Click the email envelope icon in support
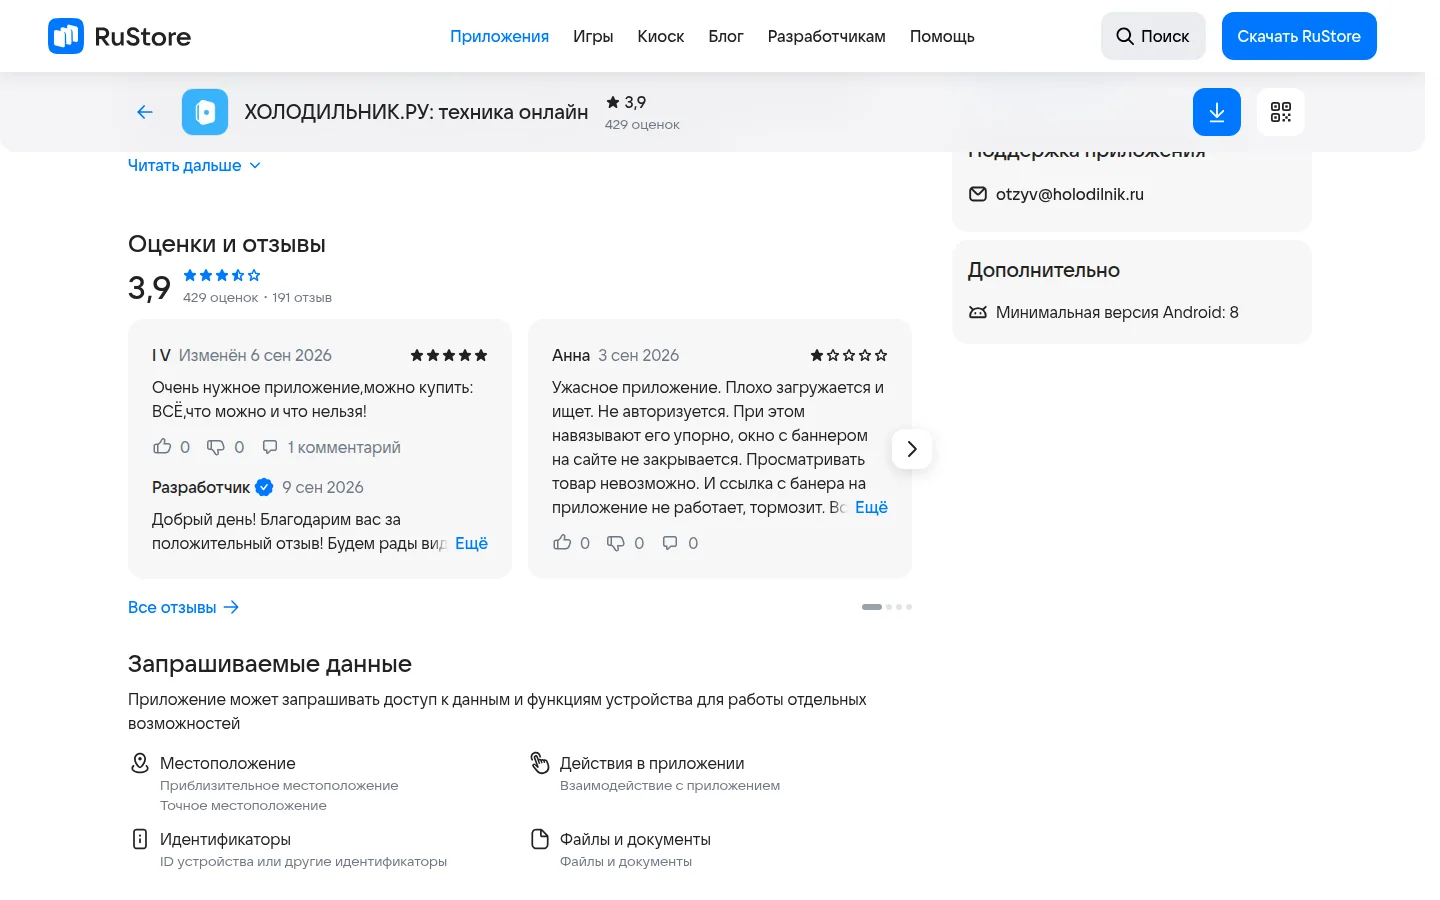 (978, 194)
